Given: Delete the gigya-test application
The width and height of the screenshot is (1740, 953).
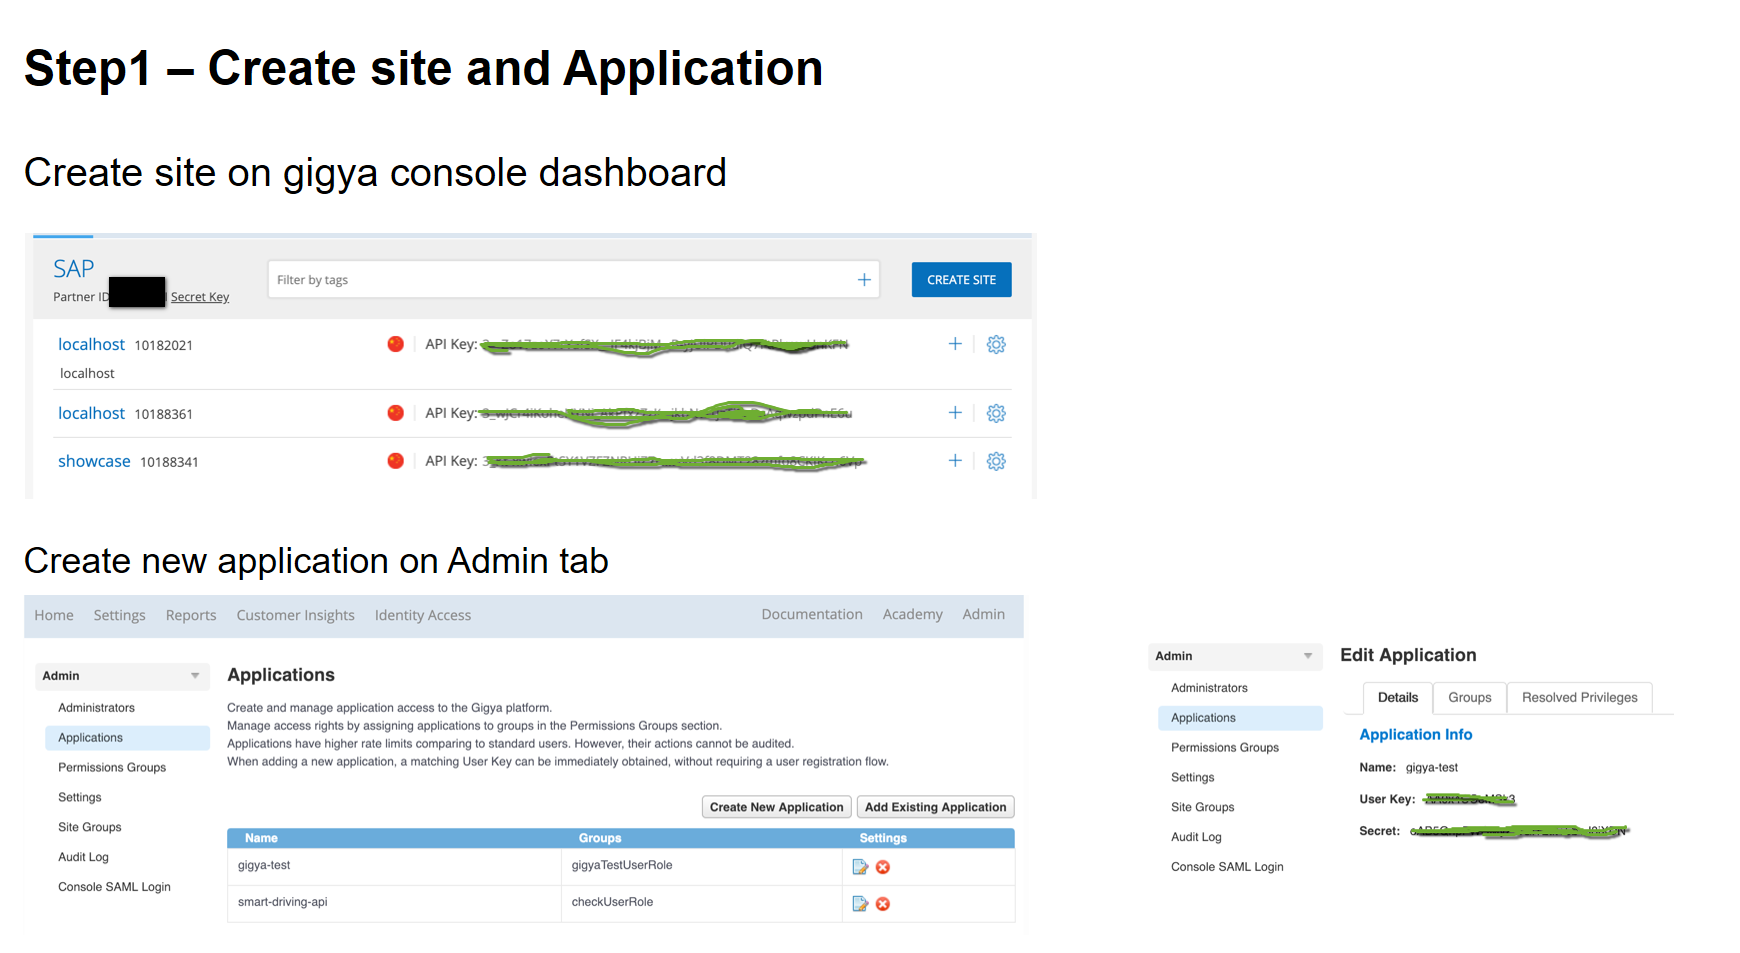Looking at the screenshot, I should (883, 867).
